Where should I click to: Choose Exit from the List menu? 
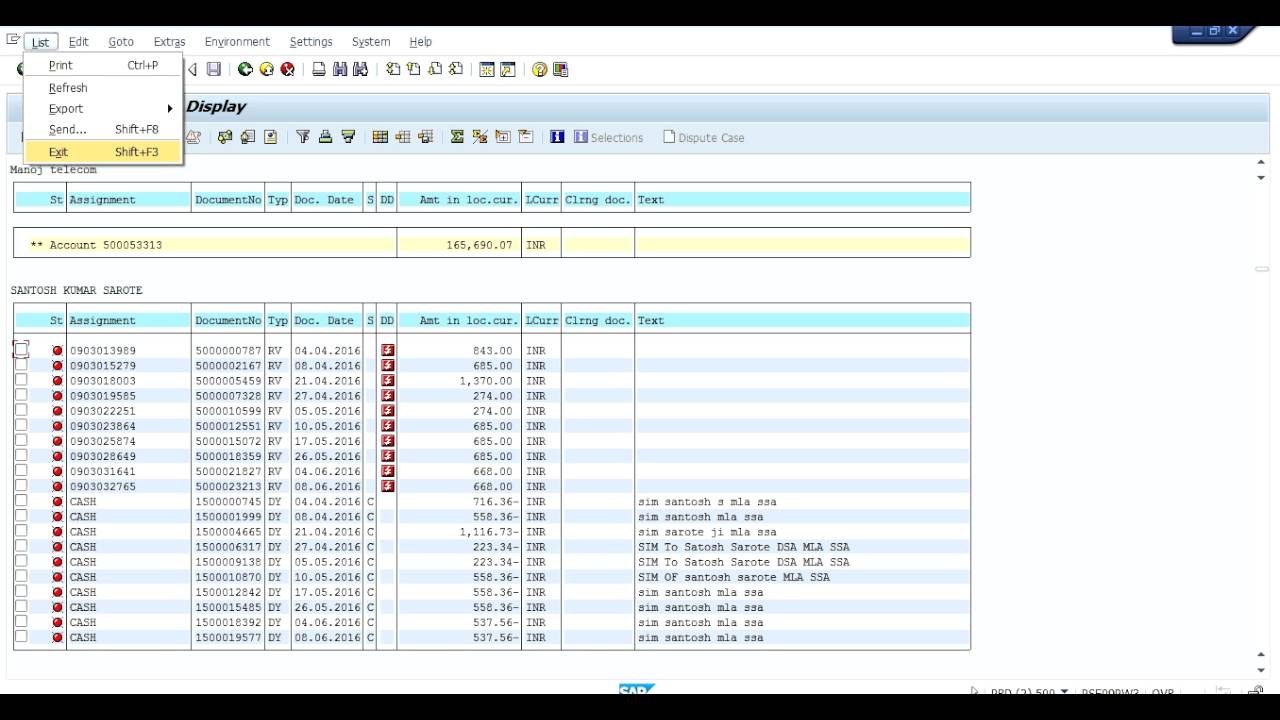[103, 152]
